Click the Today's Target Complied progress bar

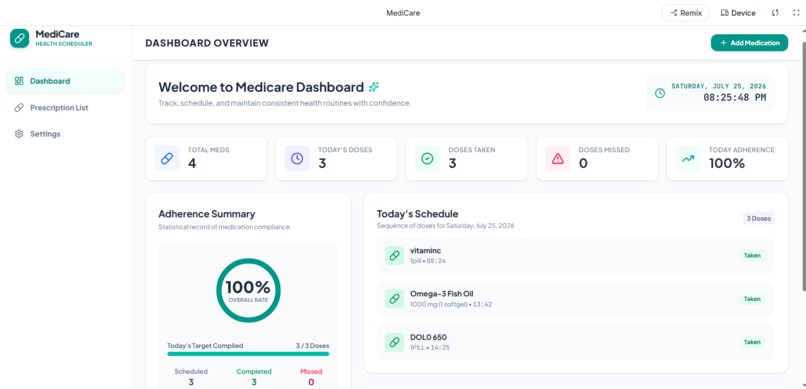(x=248, y=354)
